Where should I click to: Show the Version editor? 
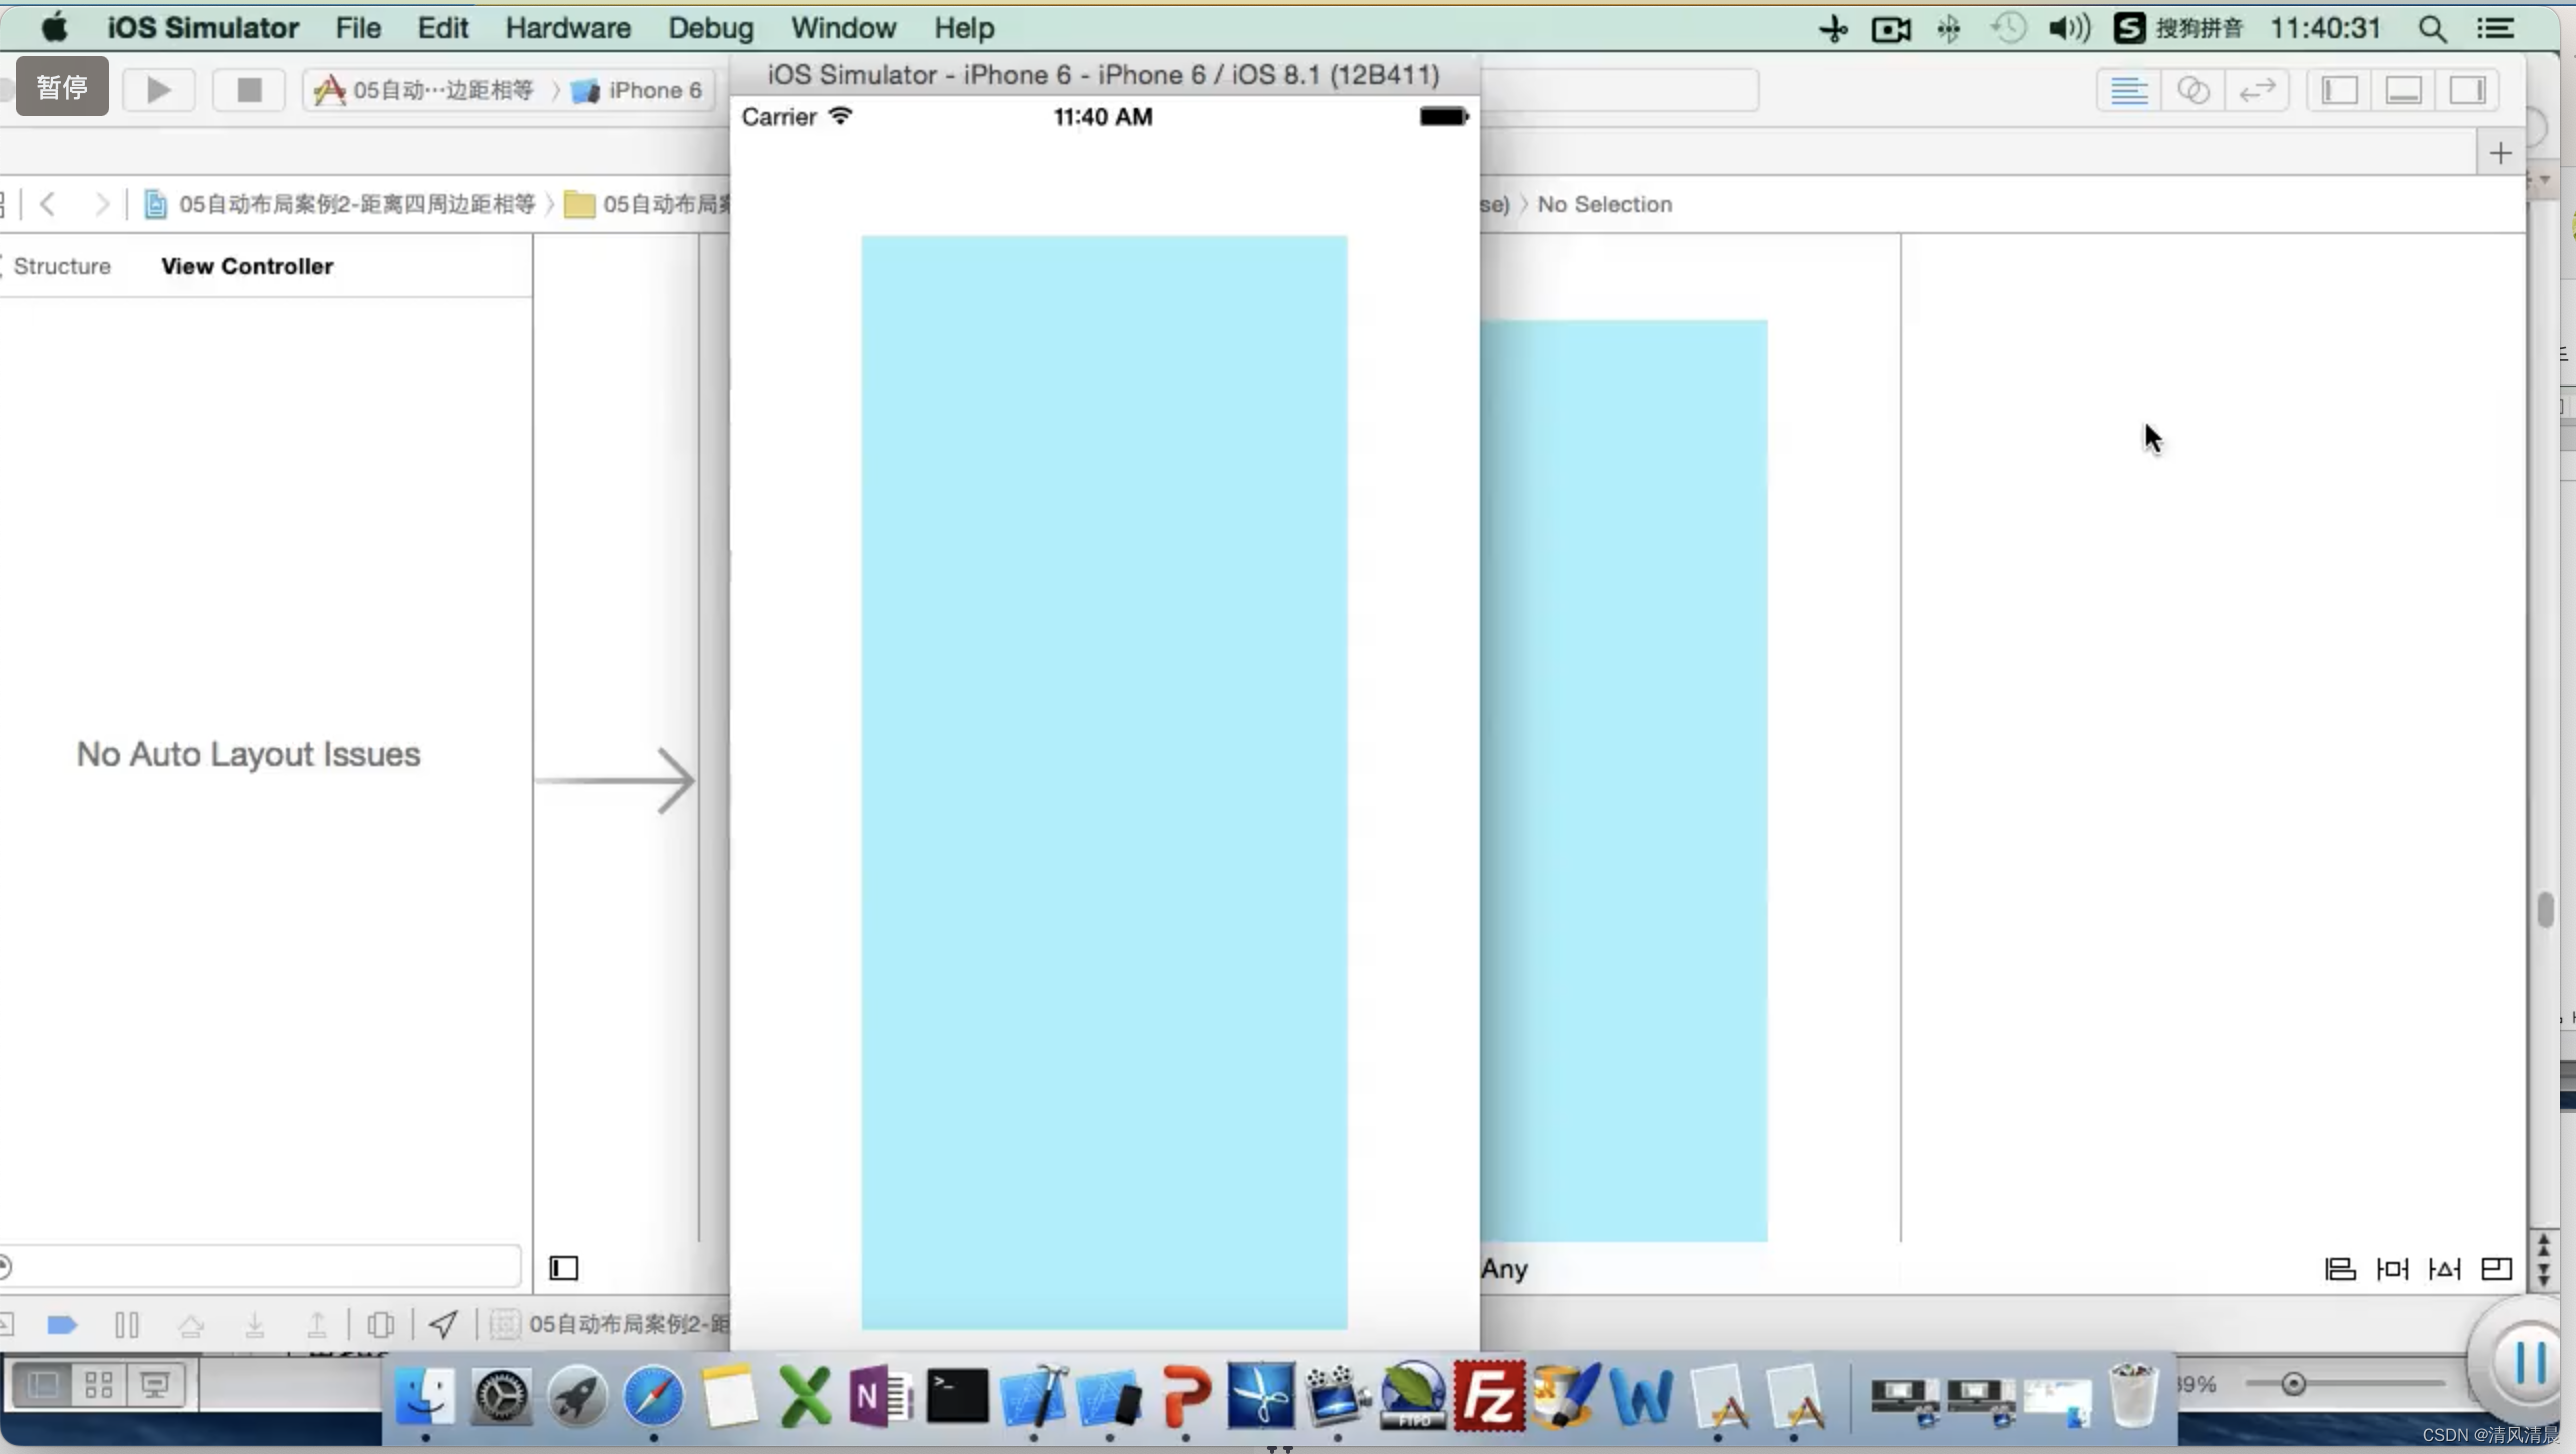(x=2257, y=91)
